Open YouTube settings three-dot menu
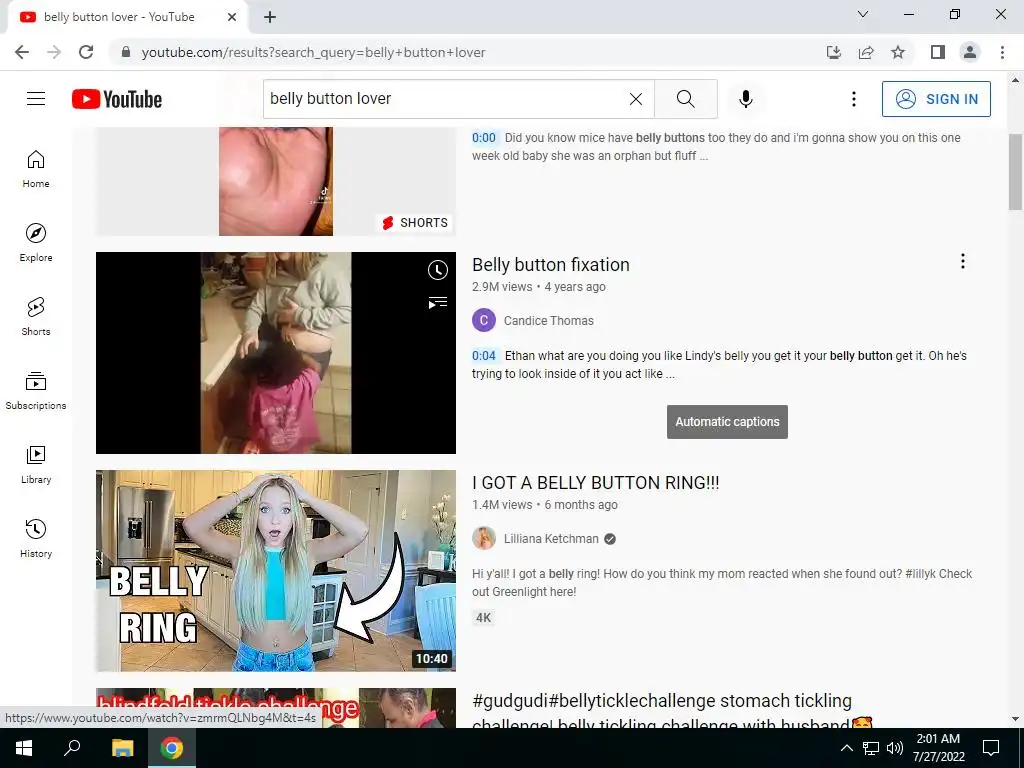 (x=854, y=99)
